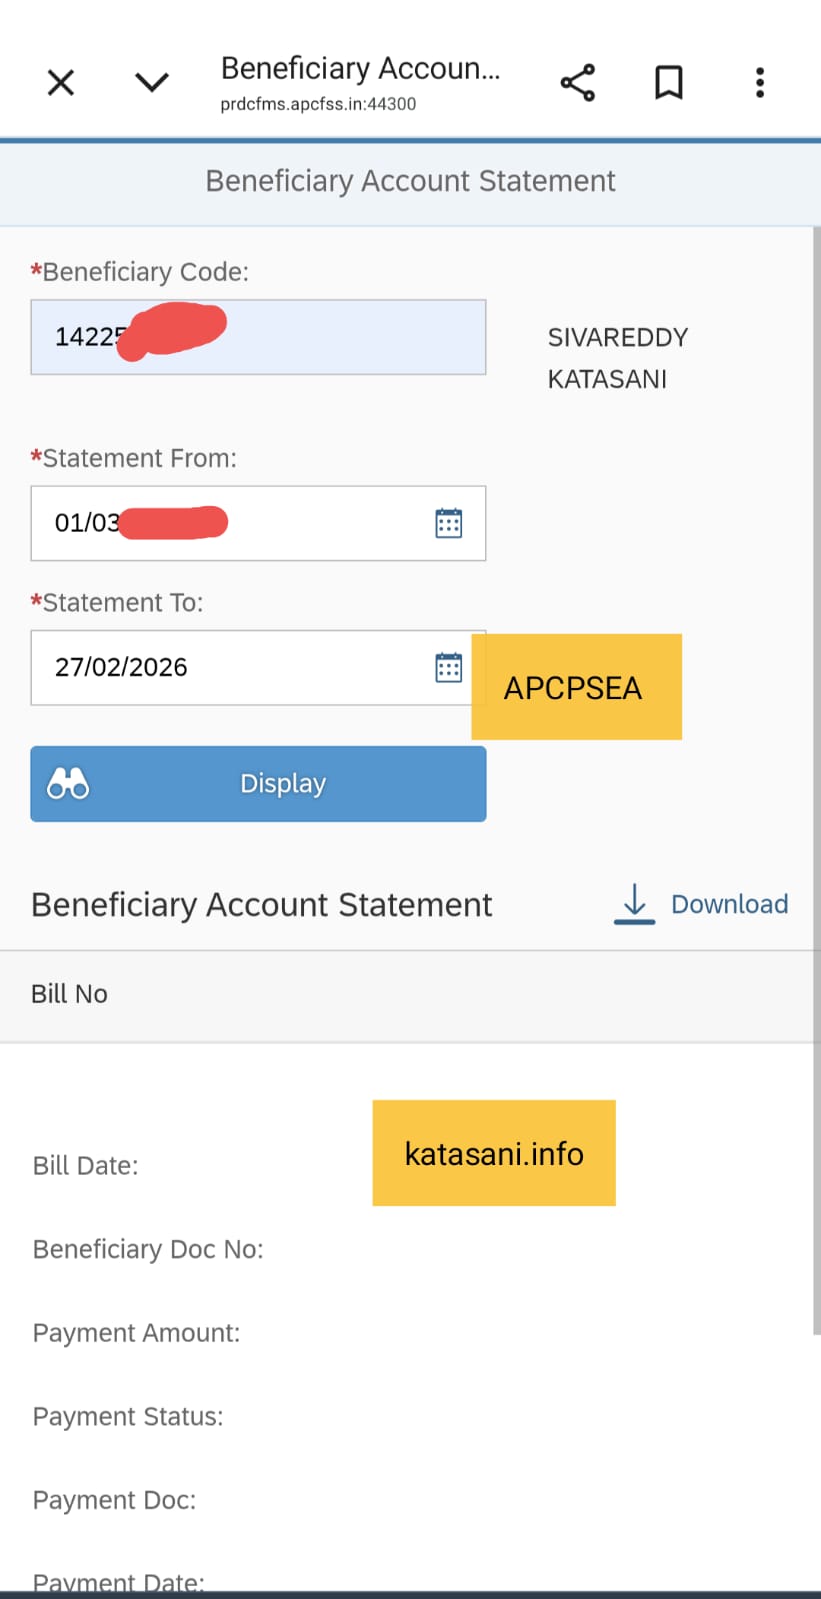Tap the Beneficiary Accoun... page title in top bar
This screenshot has width=821, height=1599.
coord(360,68)
